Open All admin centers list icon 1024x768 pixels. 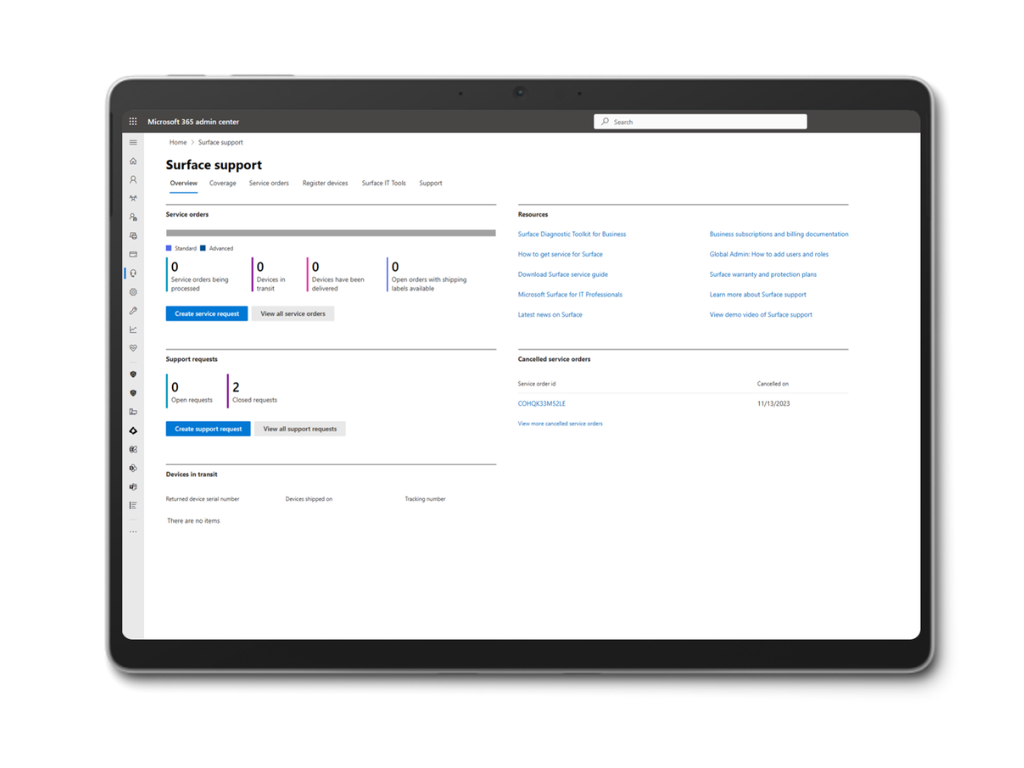(x=133, y=505)
